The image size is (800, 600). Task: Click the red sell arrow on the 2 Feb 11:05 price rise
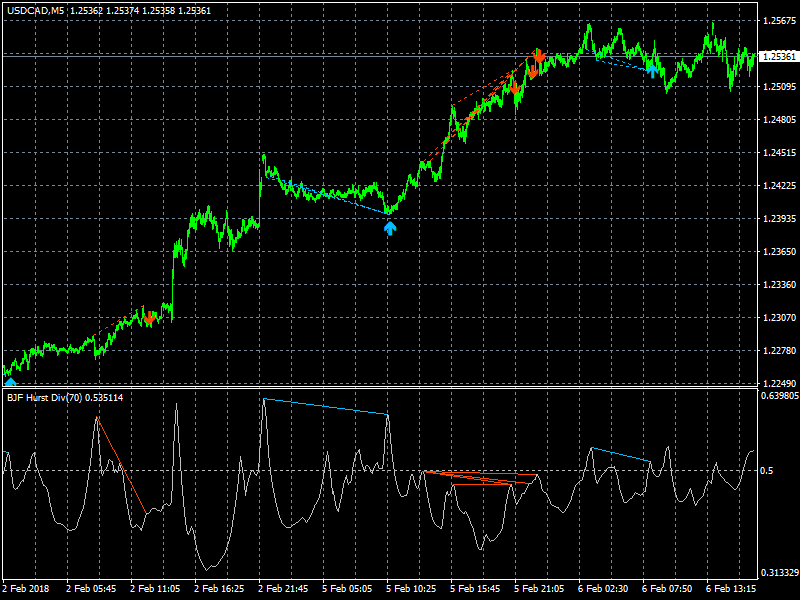coord(149,318)
